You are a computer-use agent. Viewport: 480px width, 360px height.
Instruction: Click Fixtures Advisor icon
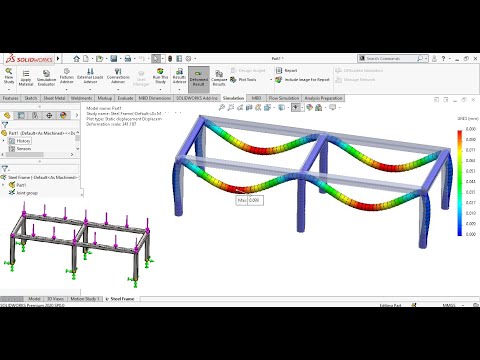[x=67, y=76]
